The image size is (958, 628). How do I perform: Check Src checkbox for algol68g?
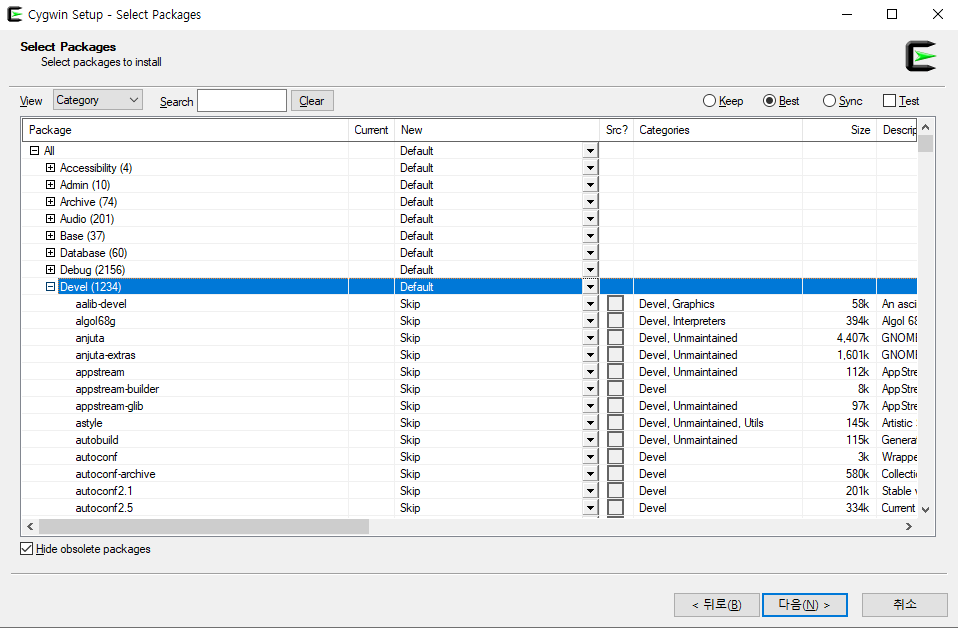[616, 321]
